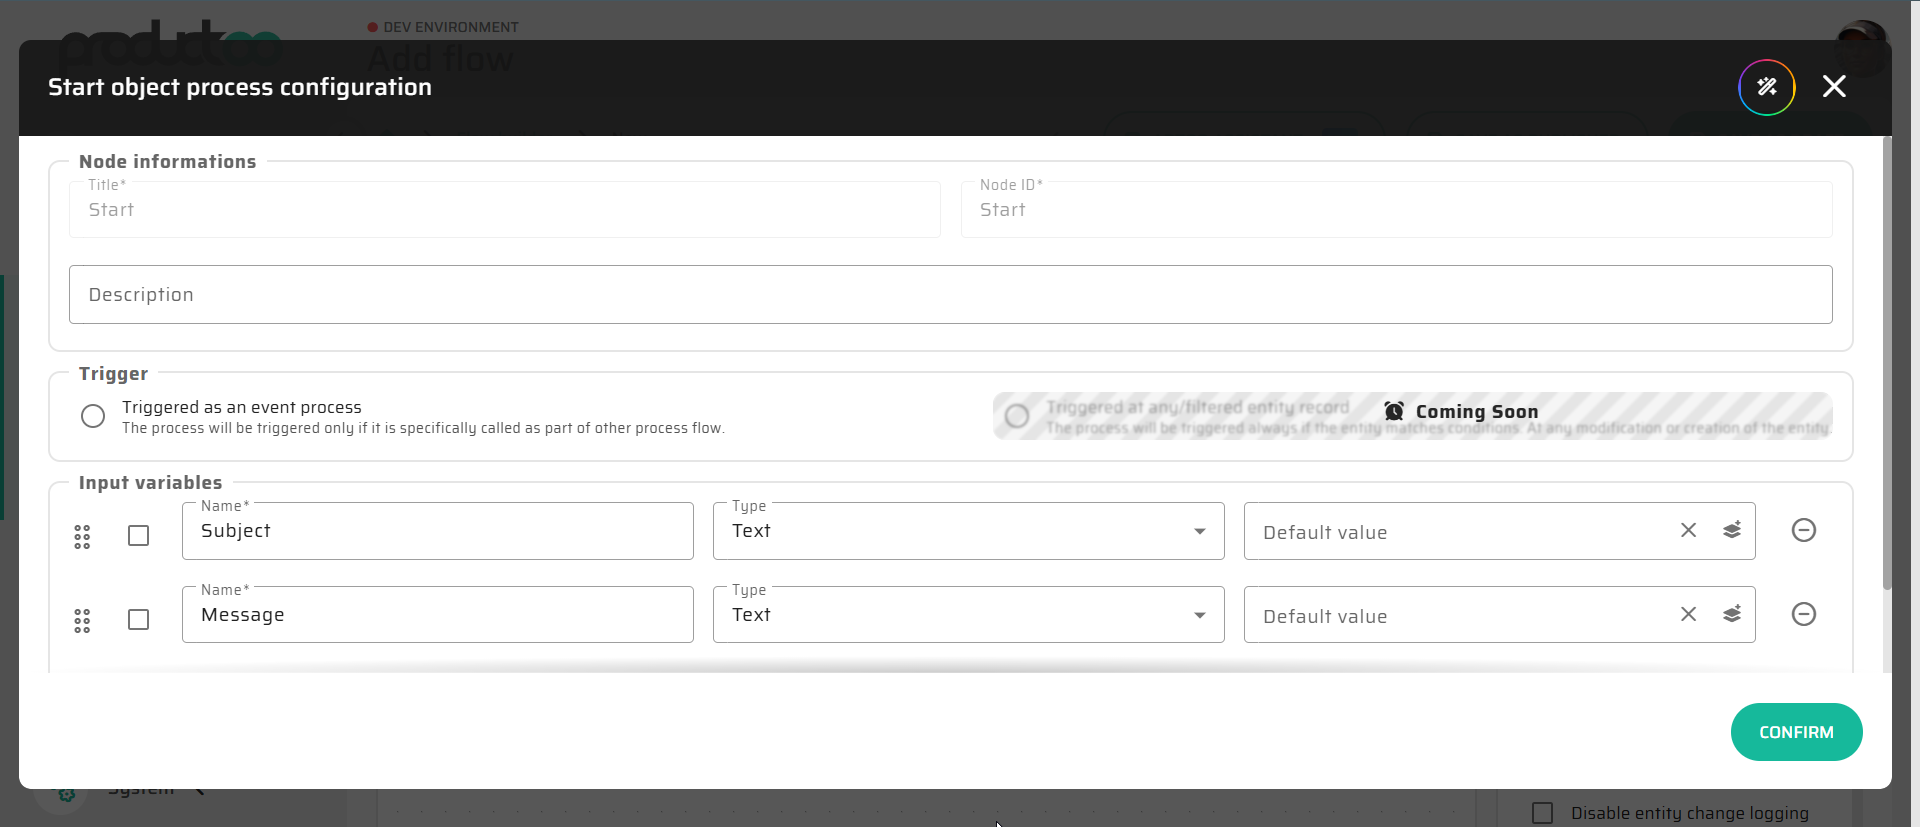Click the drag handle of Subject row
This screenshot has height=827, width=1920.
coord(82,537)
